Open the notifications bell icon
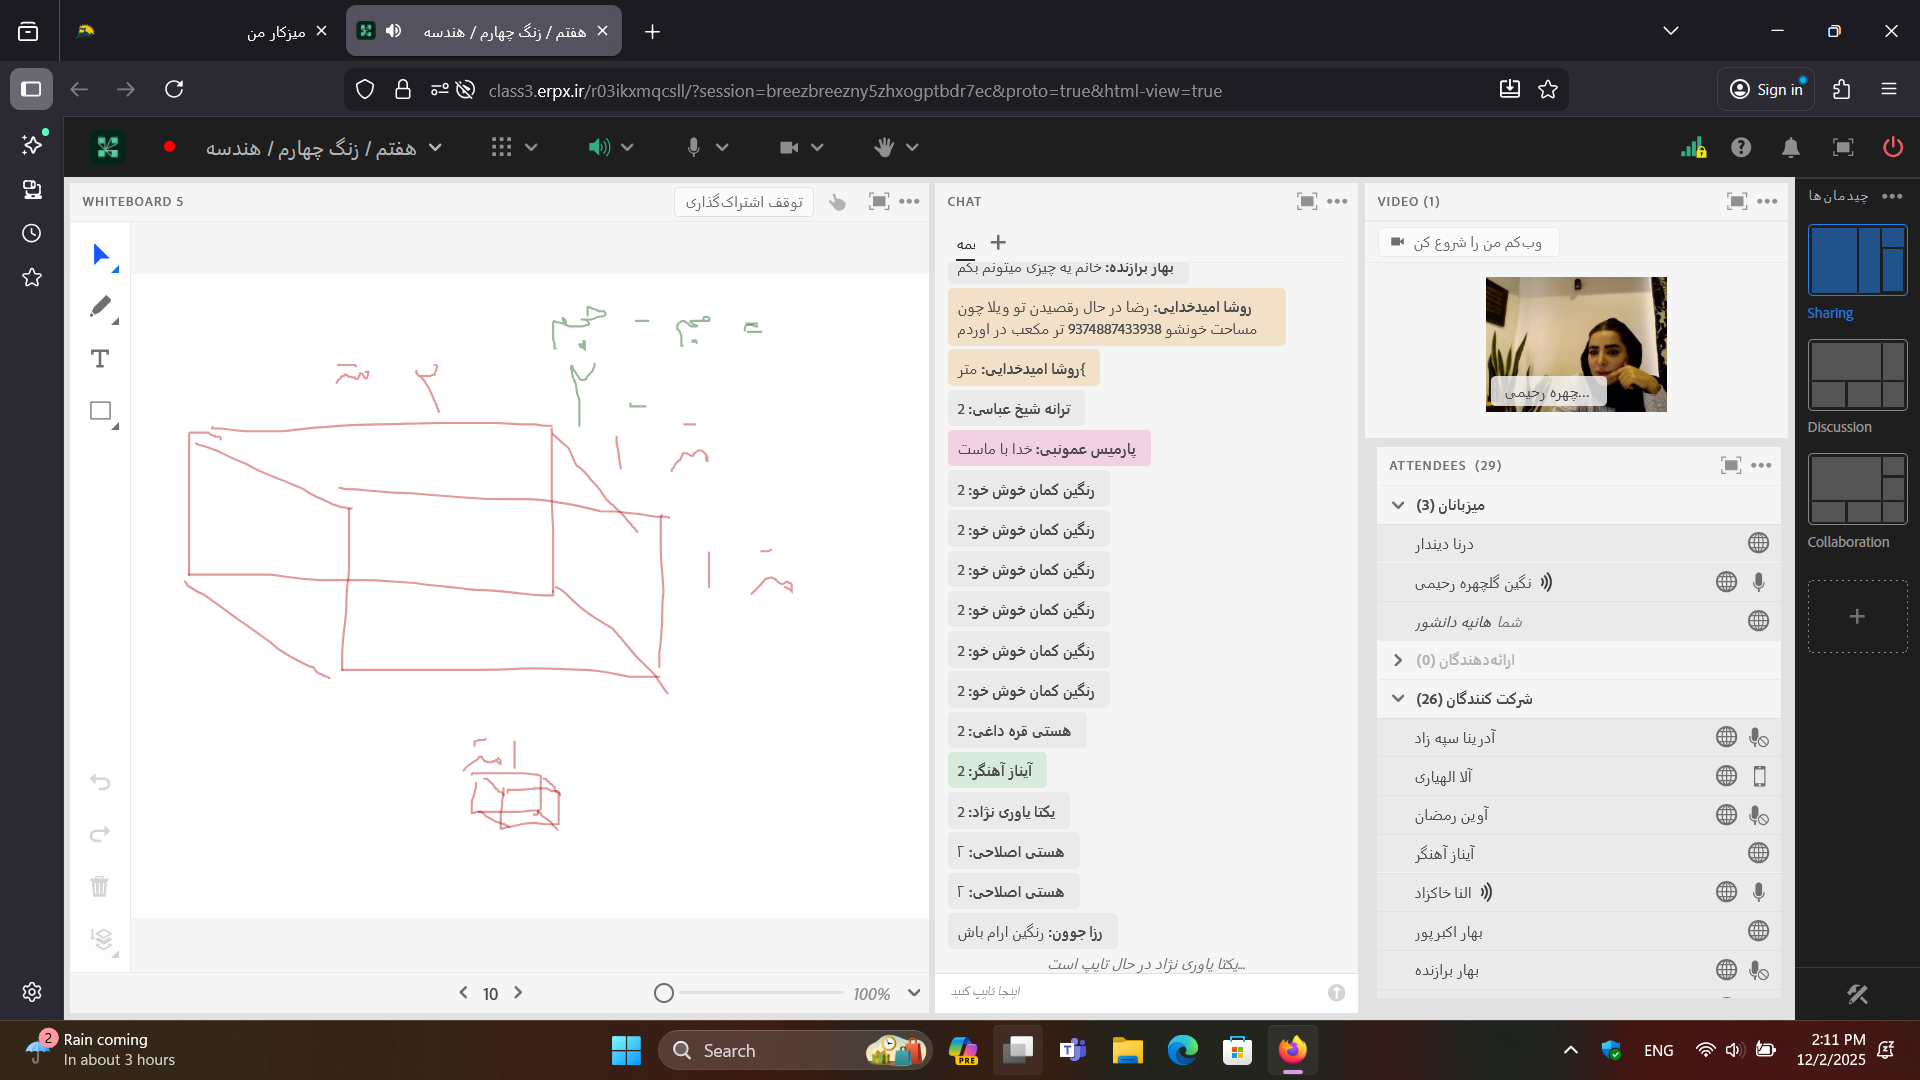Screen dimensions: 1920x1080 pos(1791,148)
